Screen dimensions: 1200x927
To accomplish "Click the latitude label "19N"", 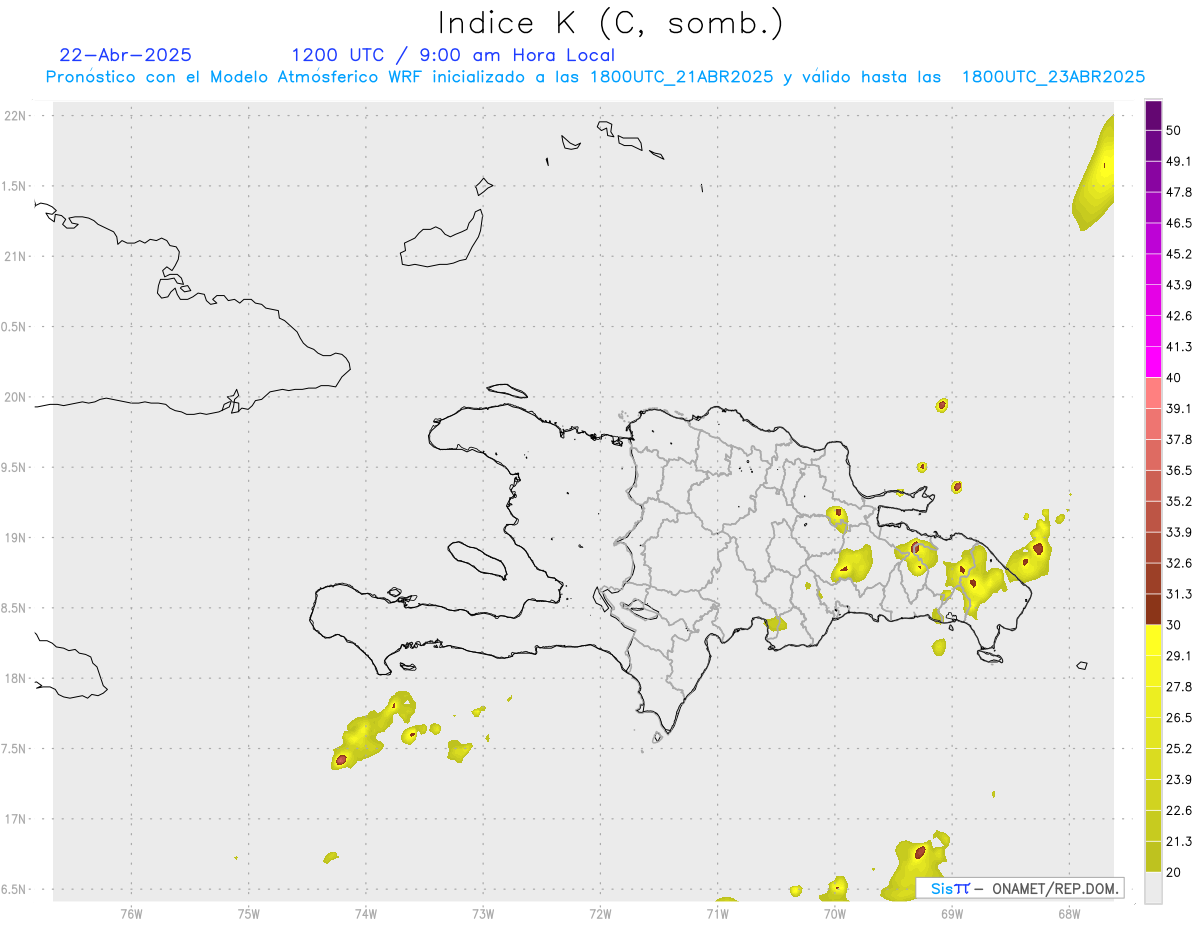I will (15, 538).
